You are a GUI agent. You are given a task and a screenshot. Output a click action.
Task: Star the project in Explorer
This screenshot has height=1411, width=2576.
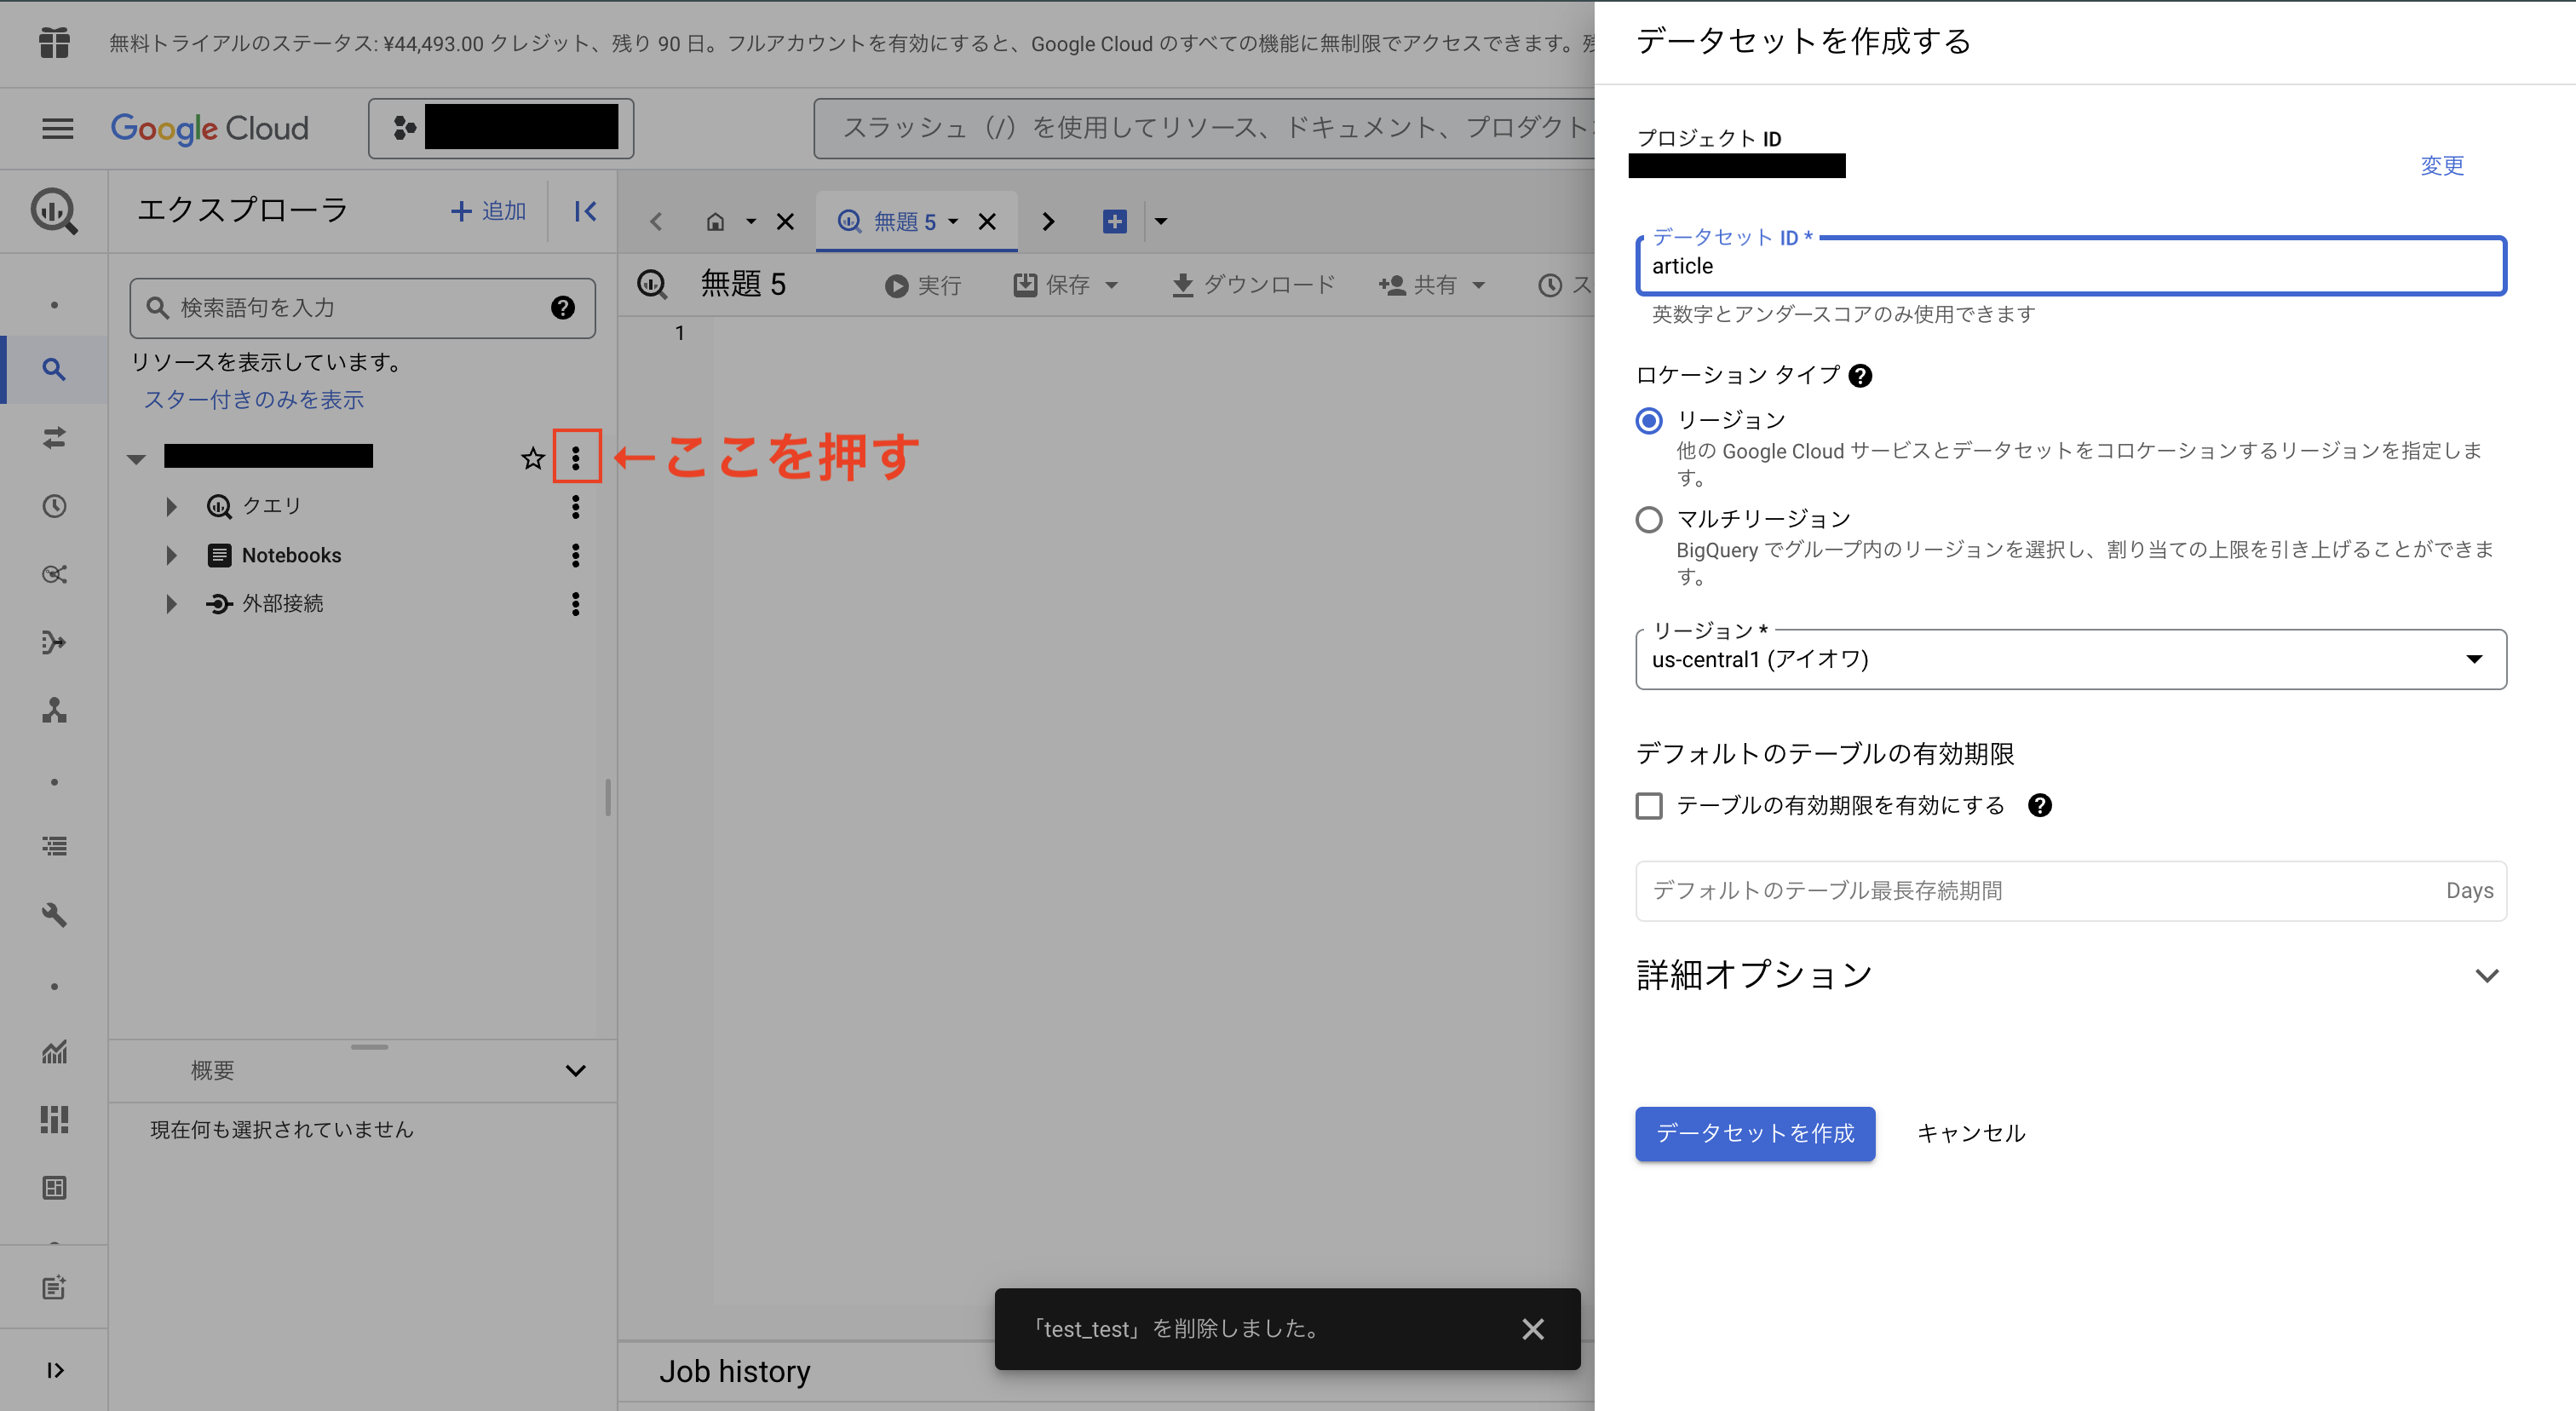tap(532, 458)
